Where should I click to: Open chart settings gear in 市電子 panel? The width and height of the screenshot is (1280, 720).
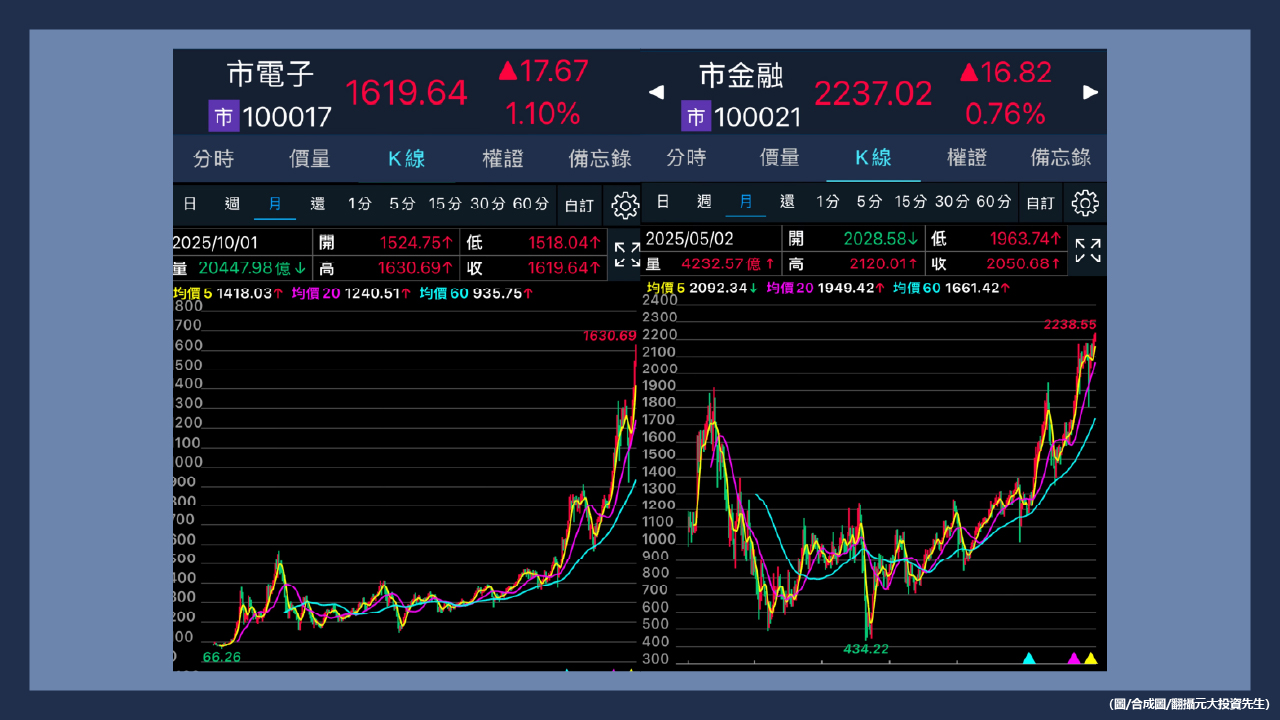pyautogui.click(x=625, y=205)
